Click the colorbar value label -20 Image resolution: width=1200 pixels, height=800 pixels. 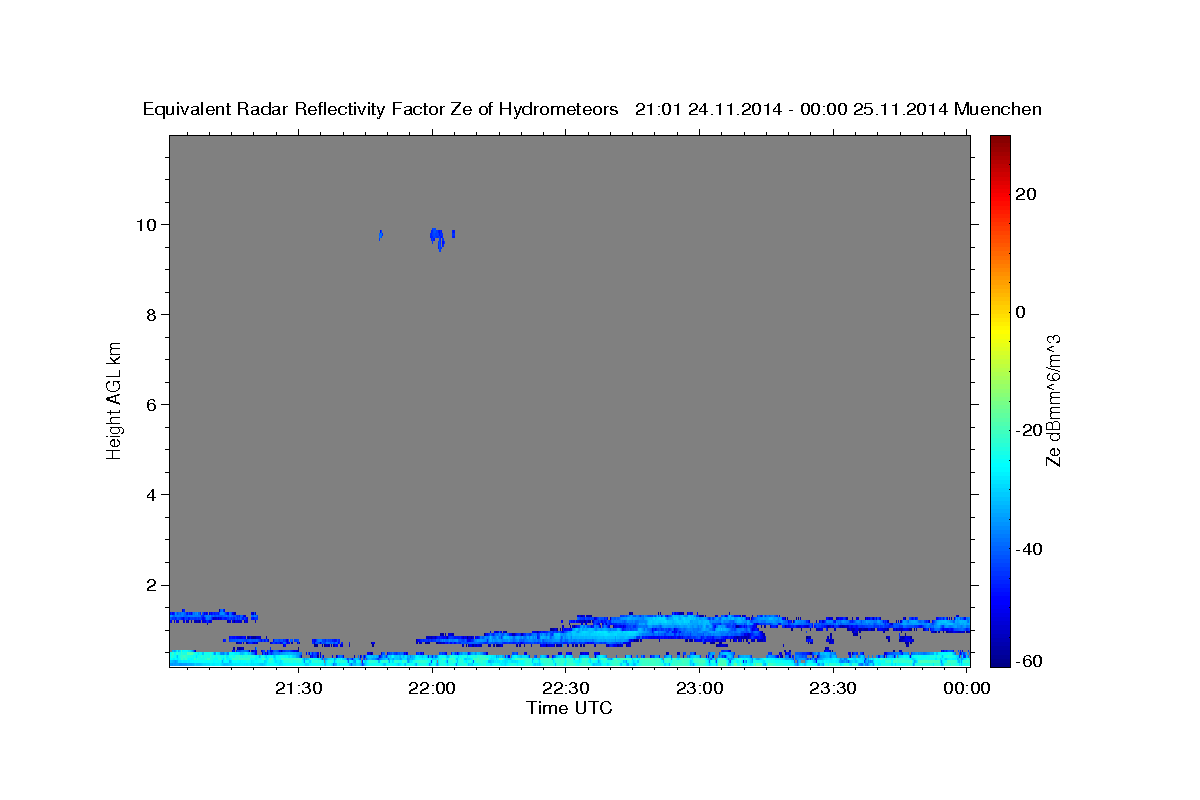(1029, 430)
